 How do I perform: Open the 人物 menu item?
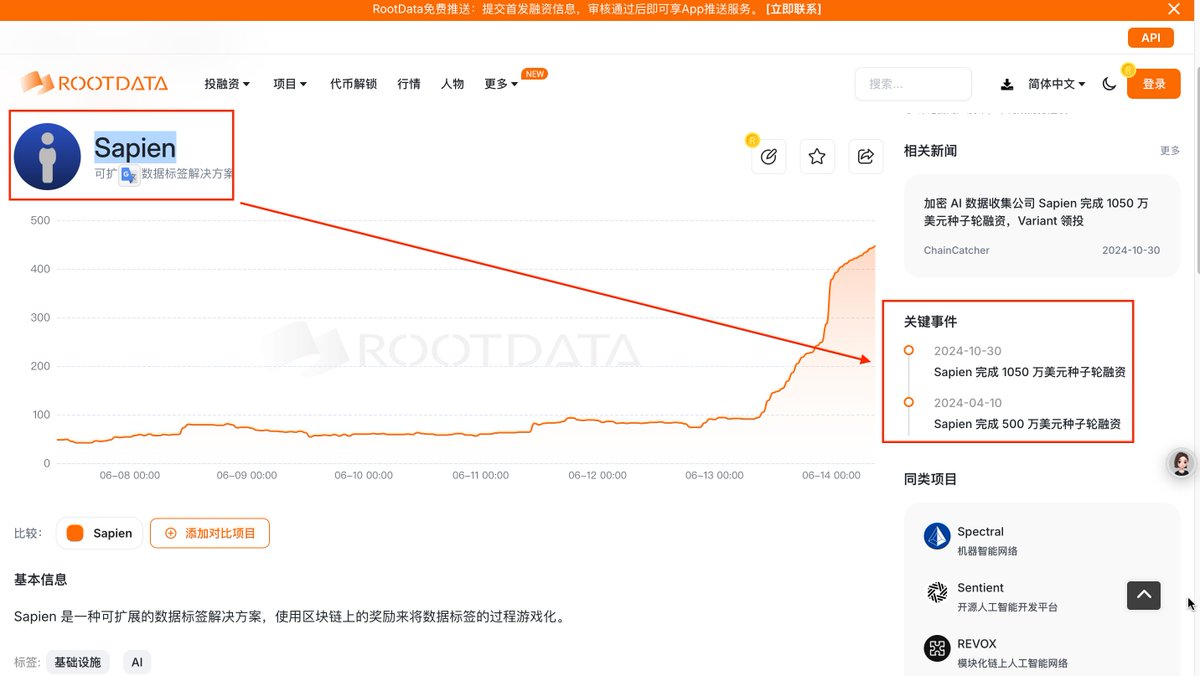click(452, 84)
